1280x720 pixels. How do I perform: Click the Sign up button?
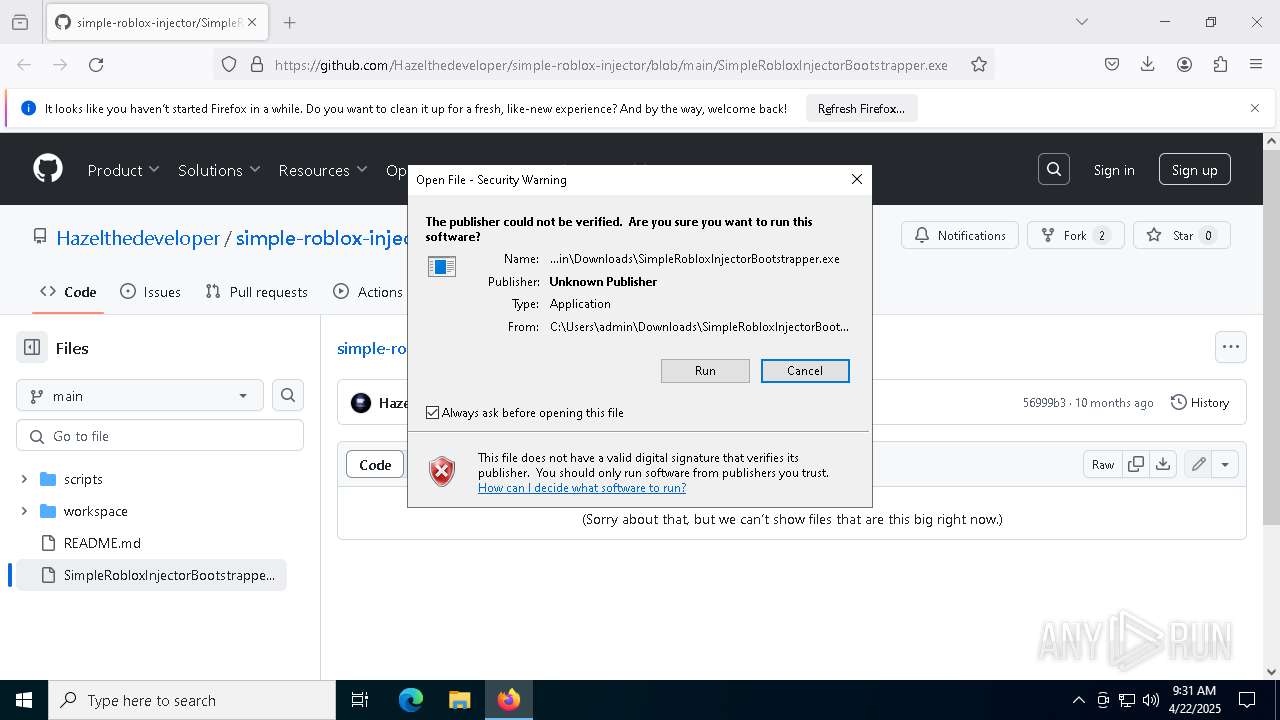pyautogui.click(x=1194, y=170)
